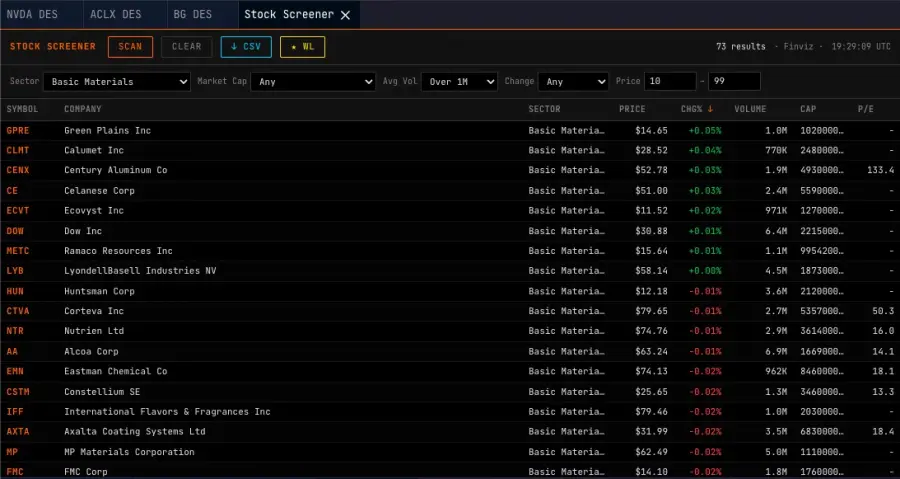This screenshot has width=900, height=479.
Task: Click the +0.05% change value
Action: tap(705, 131)
